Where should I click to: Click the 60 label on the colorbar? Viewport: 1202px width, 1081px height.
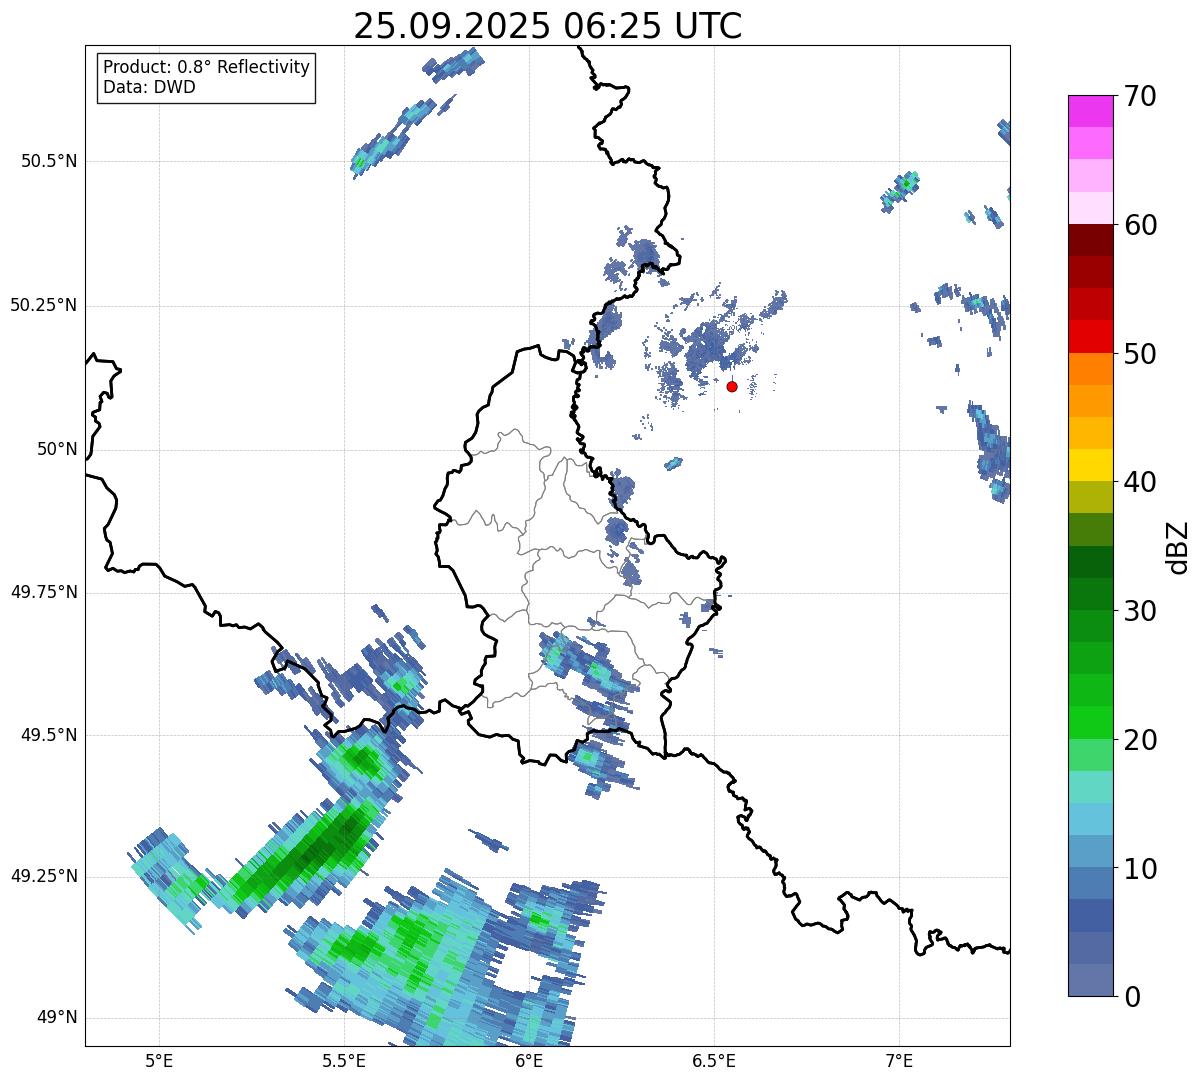coord(1140,225)
